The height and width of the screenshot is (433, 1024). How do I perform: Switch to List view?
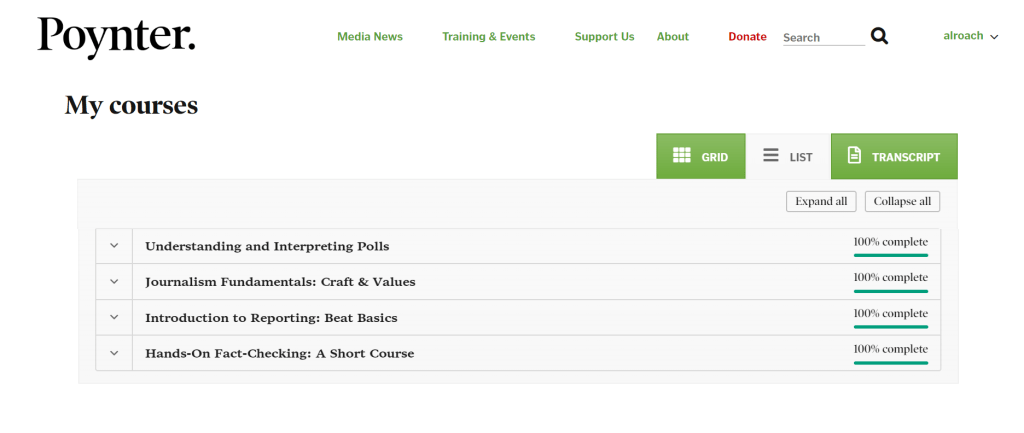tap(788, 157)
